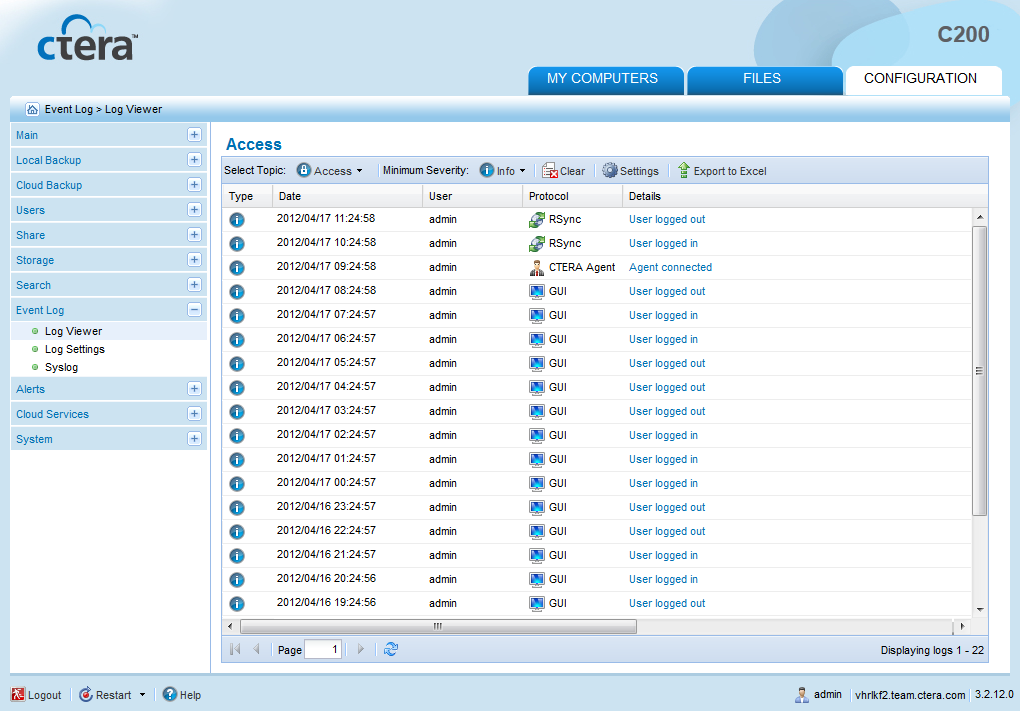Expand the Share section
The height and width of the screenshot is (711, 1020).
click(x=194, y=235)
